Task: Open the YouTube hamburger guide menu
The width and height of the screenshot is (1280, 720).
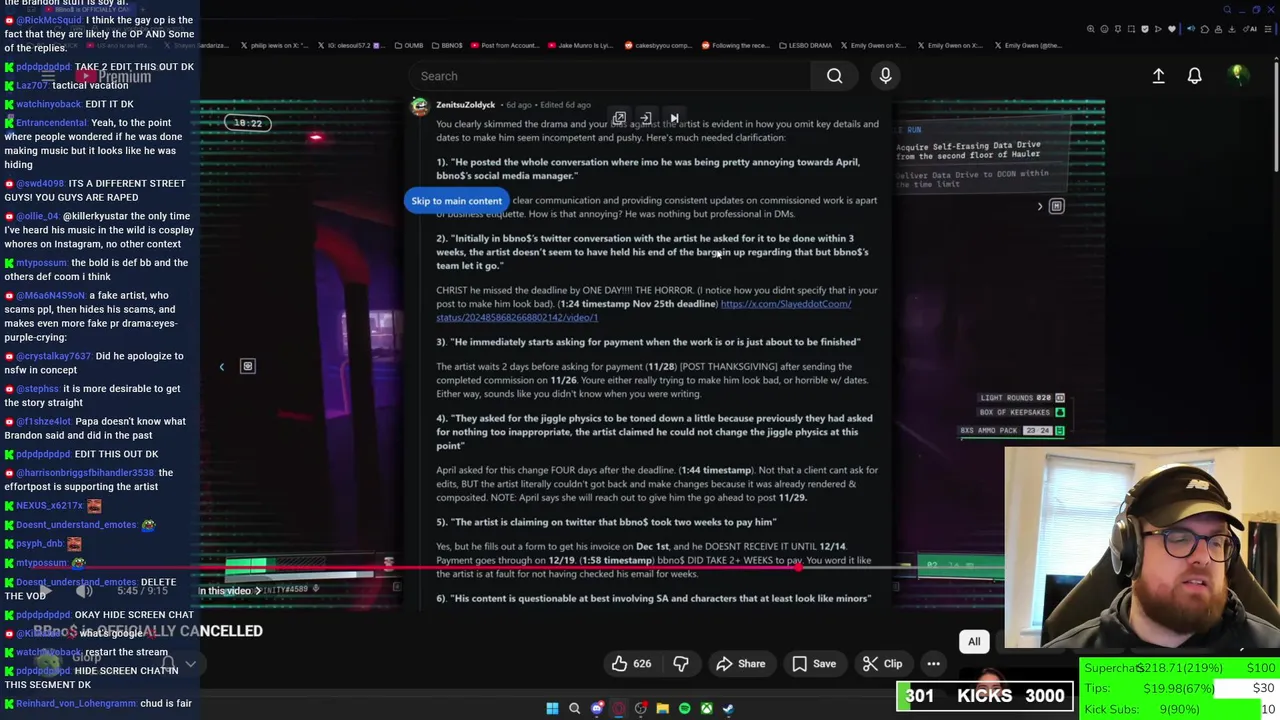Action: [x=47, y=76]
